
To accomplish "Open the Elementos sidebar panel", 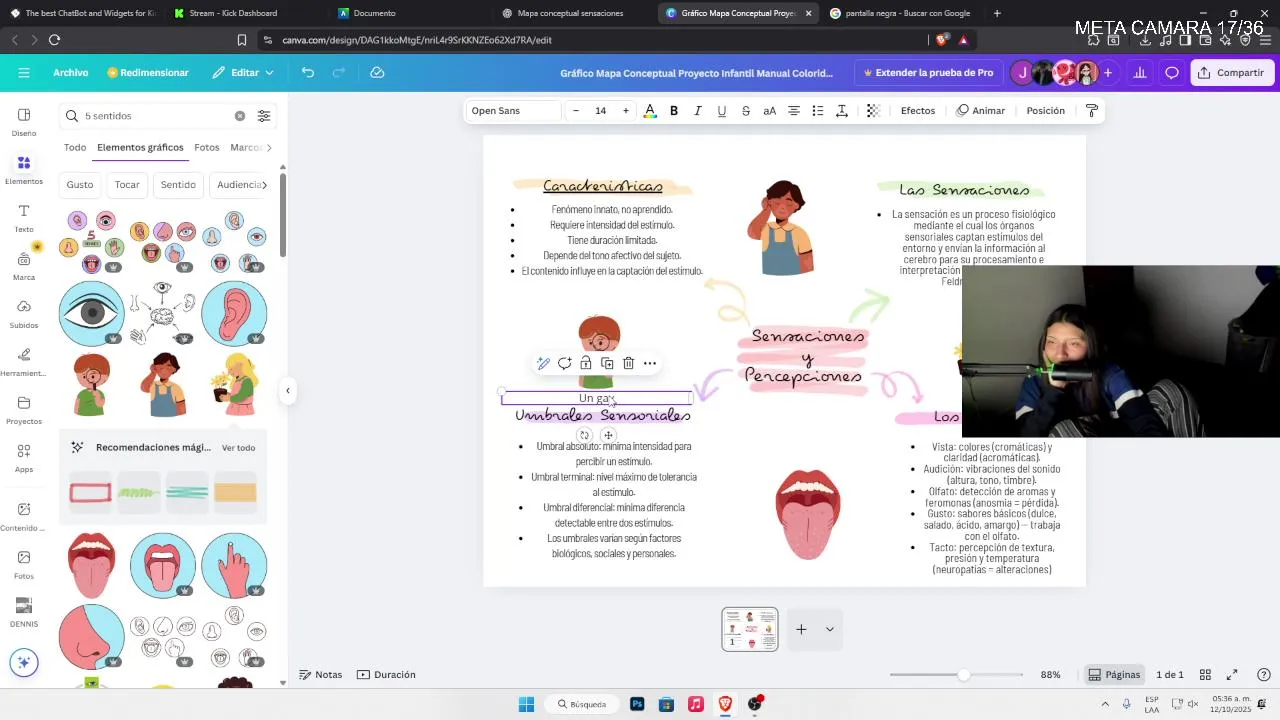I will pos(24,170).
